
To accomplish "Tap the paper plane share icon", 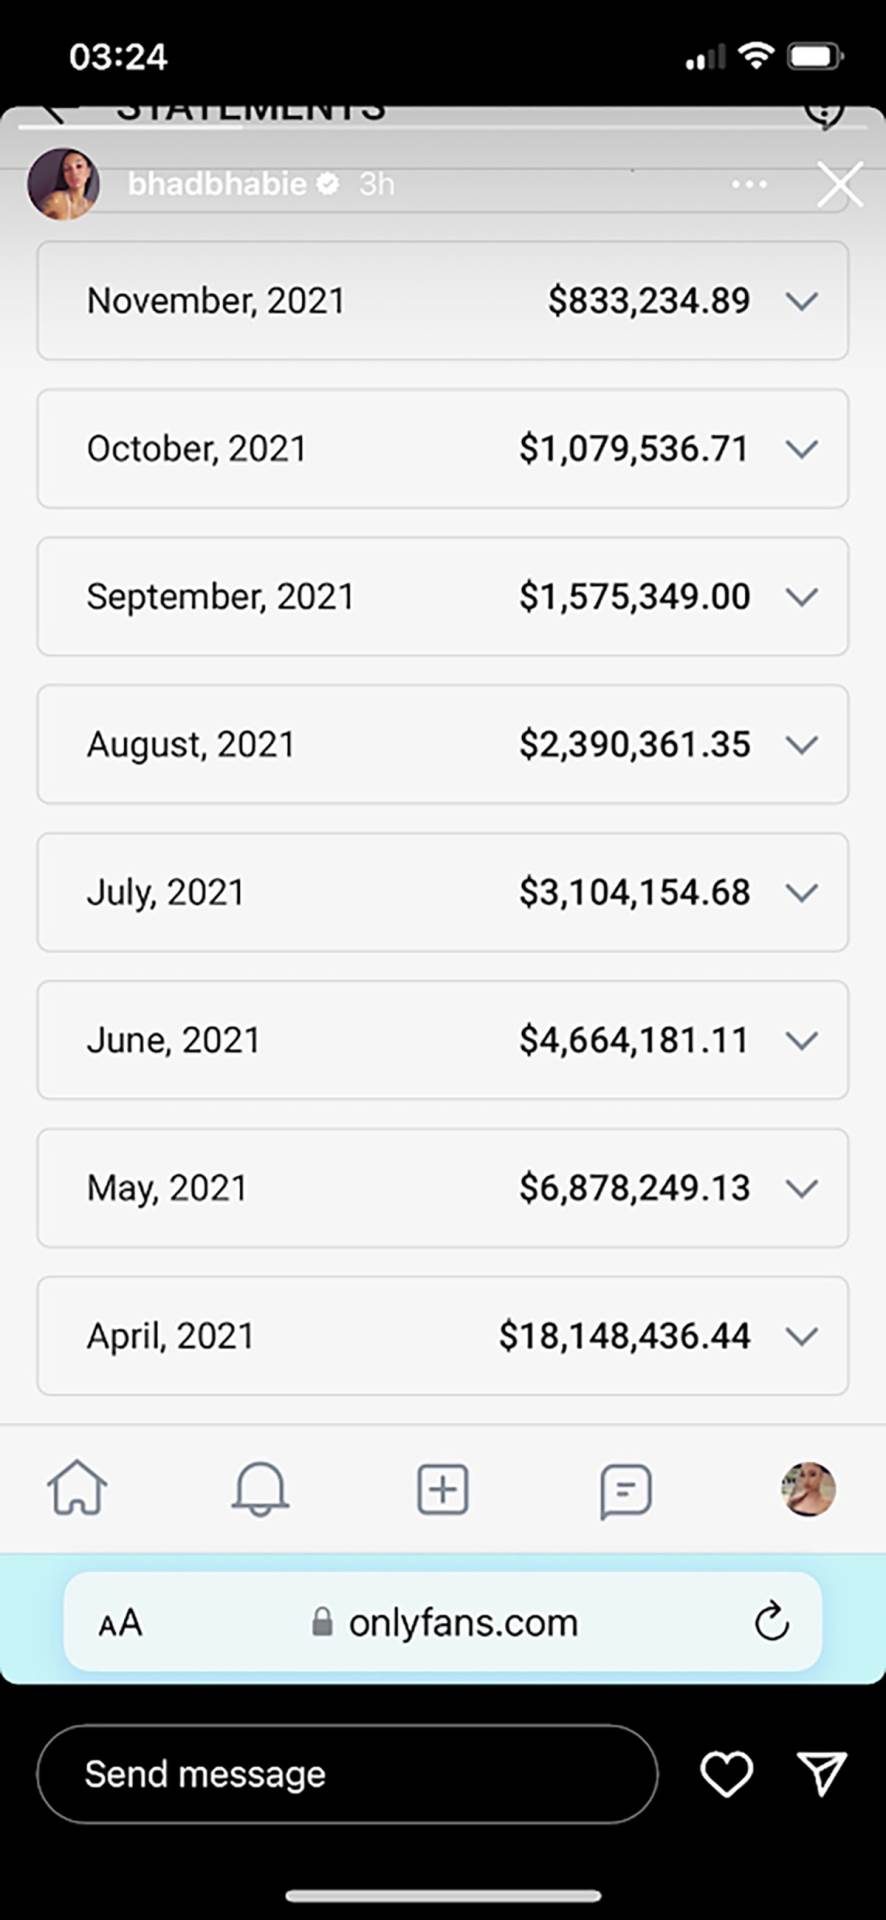I will (x=822, y=1774).
